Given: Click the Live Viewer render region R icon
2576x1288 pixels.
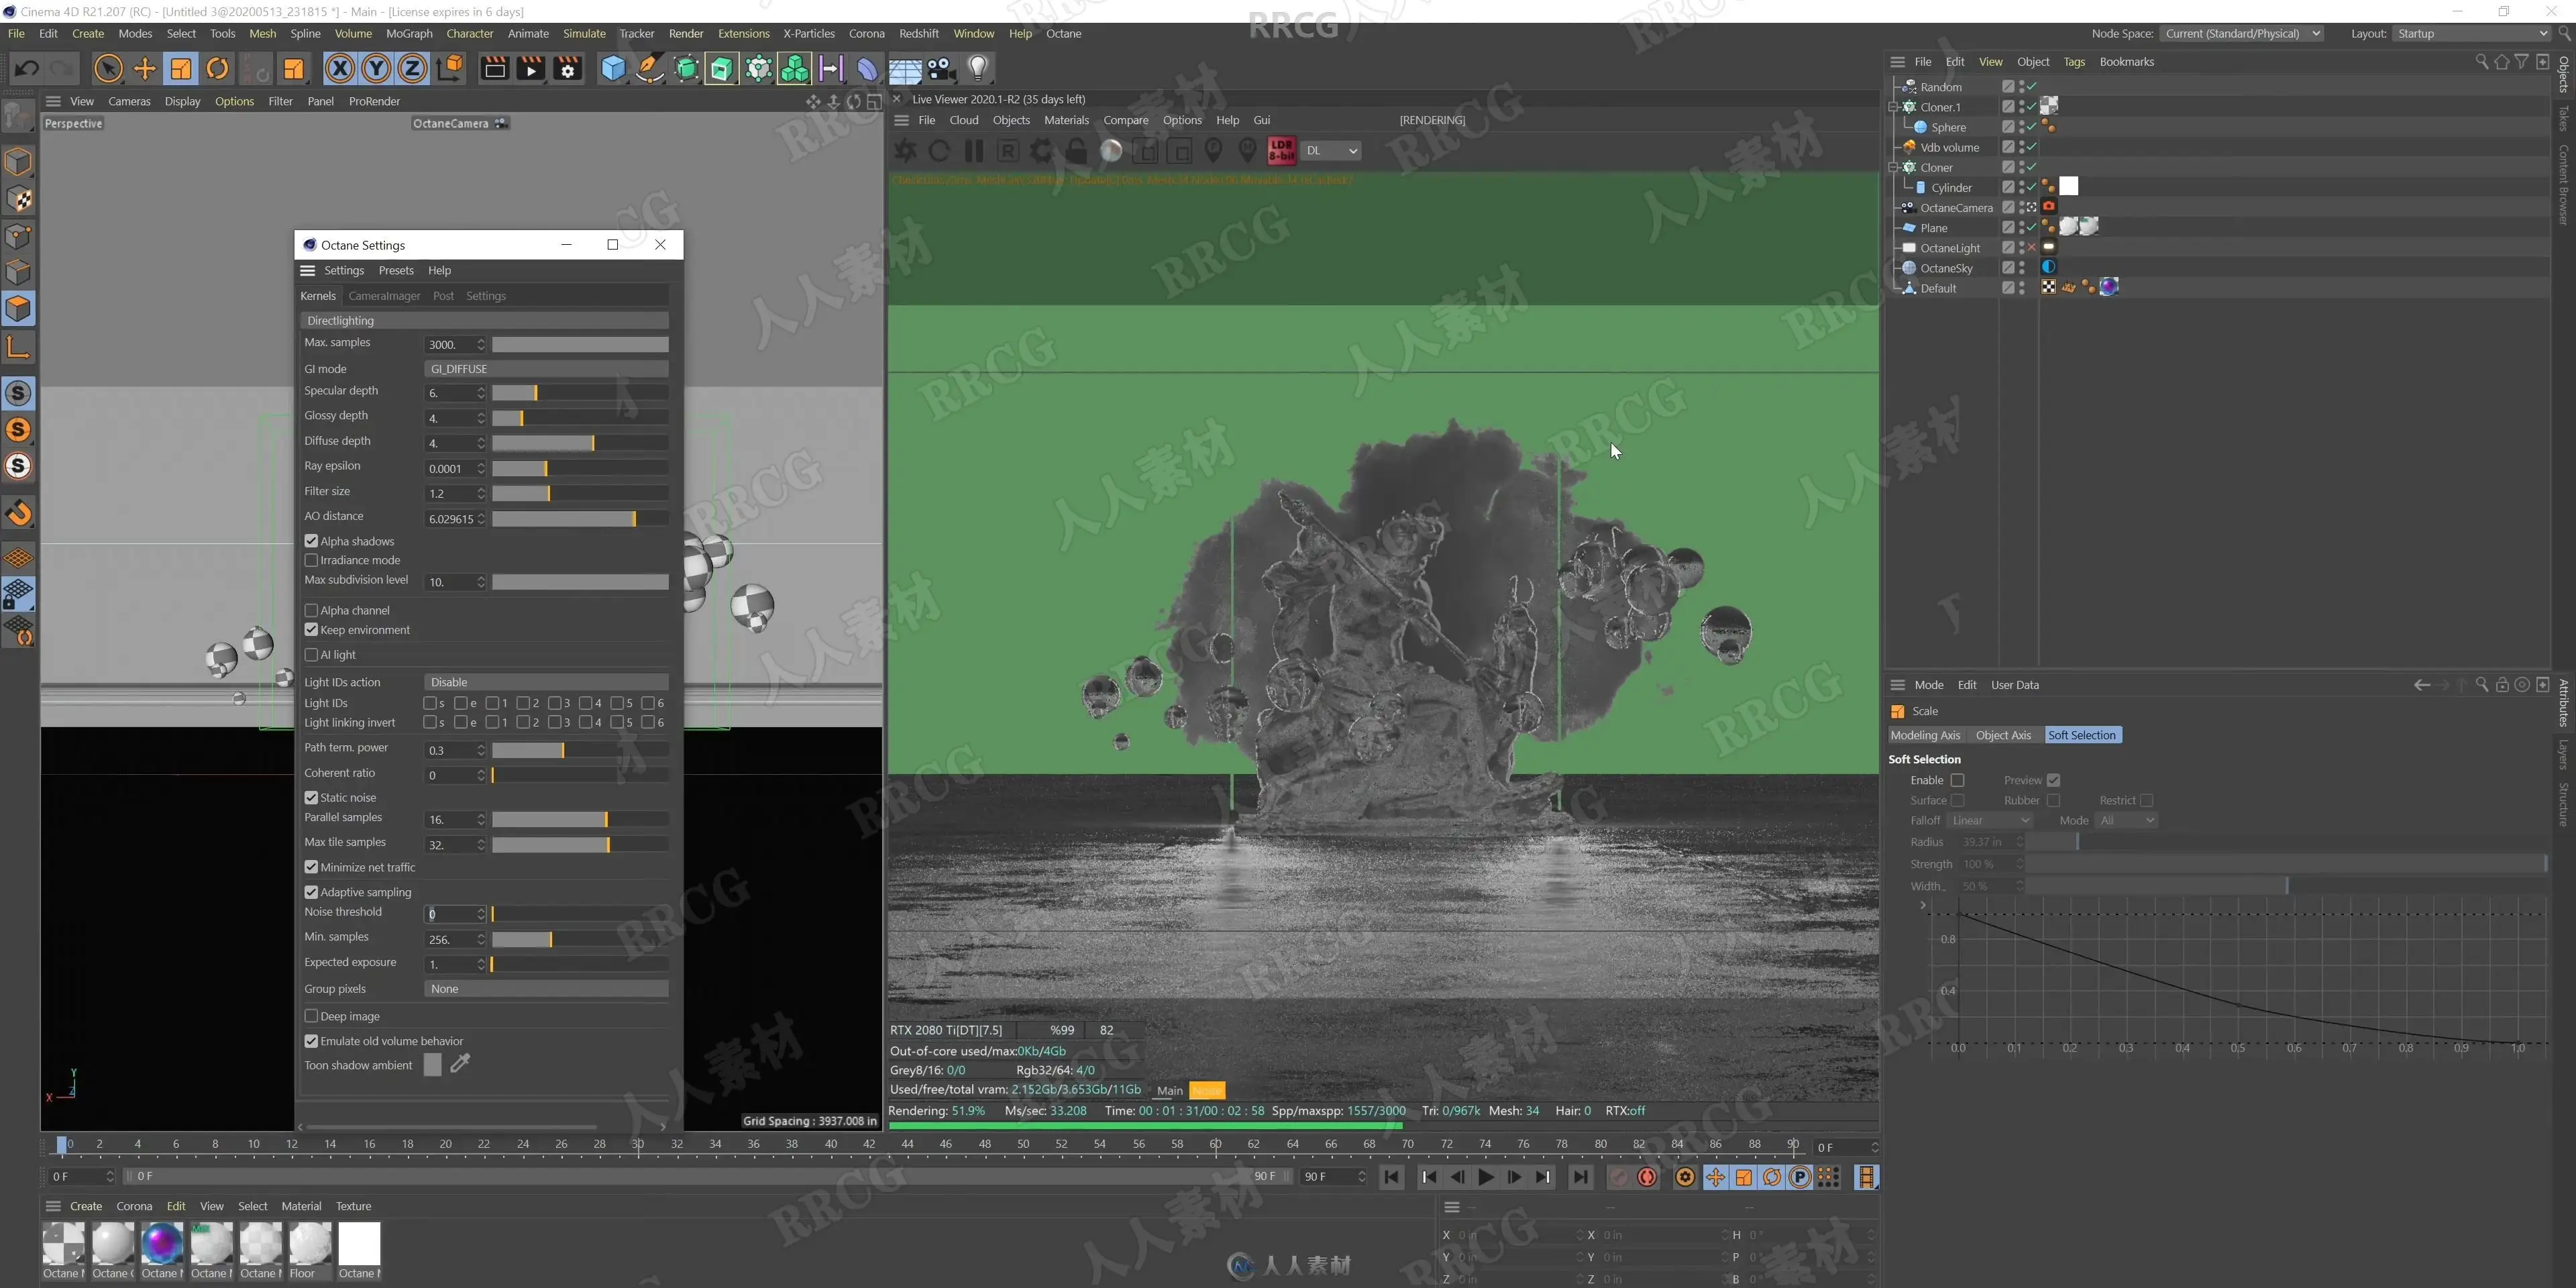Looking at the screenshot, I should (1008, 151).
